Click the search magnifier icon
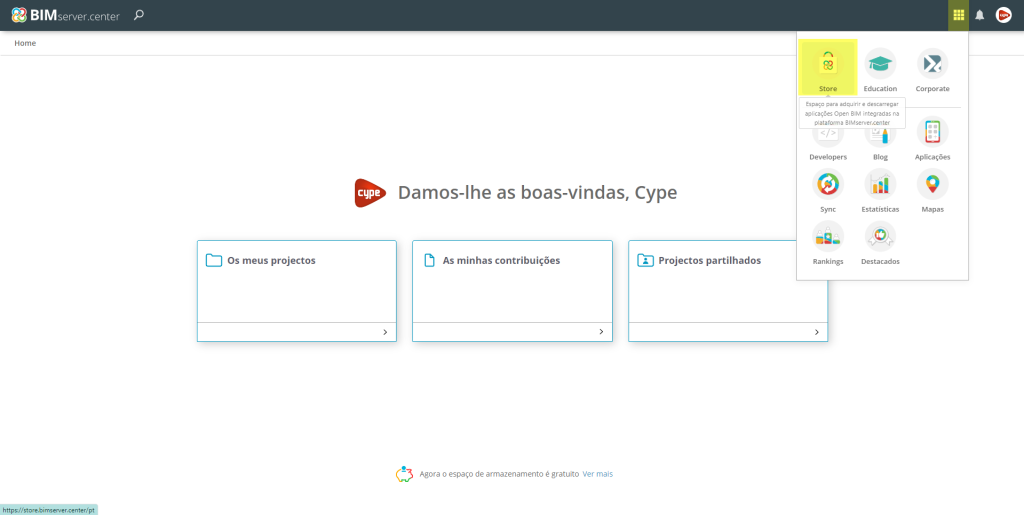The height and width of the screenshot is (515, 1024). 139,15
